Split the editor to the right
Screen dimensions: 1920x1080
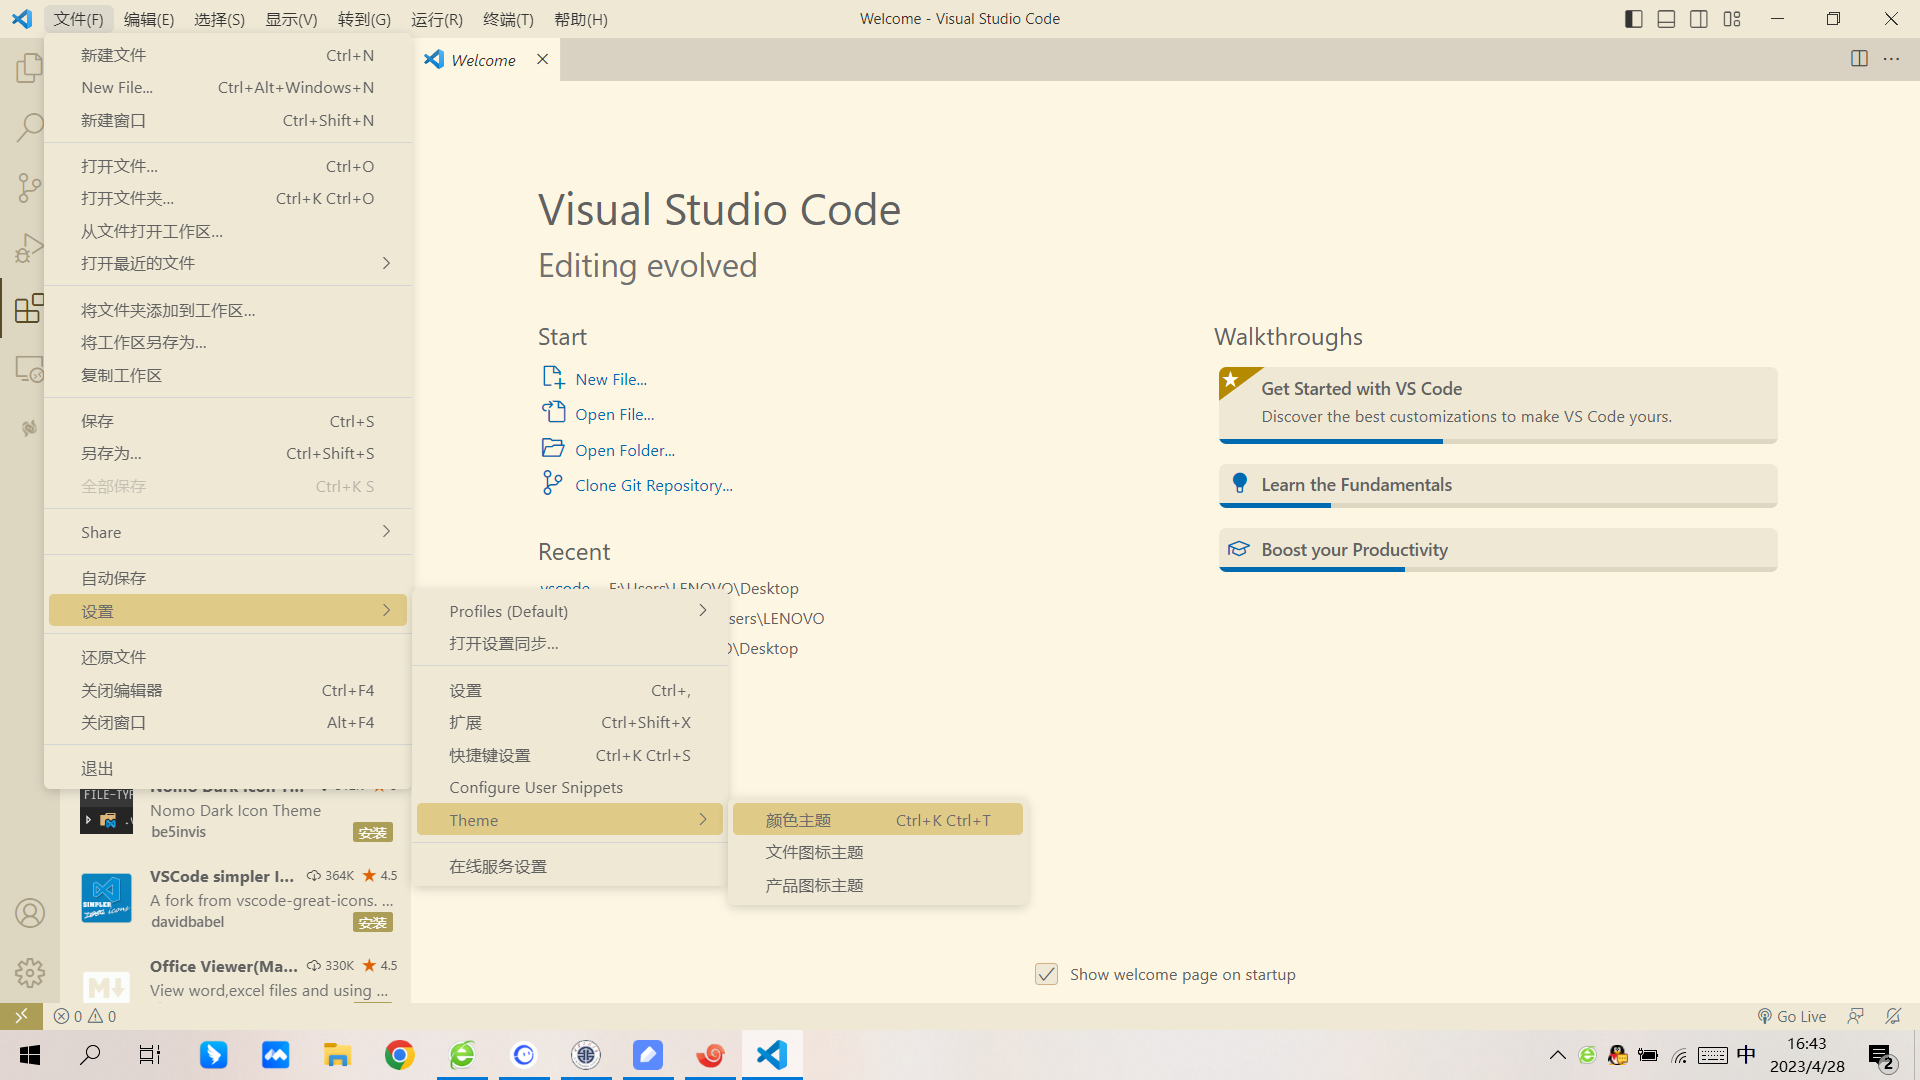[1859, 59]
